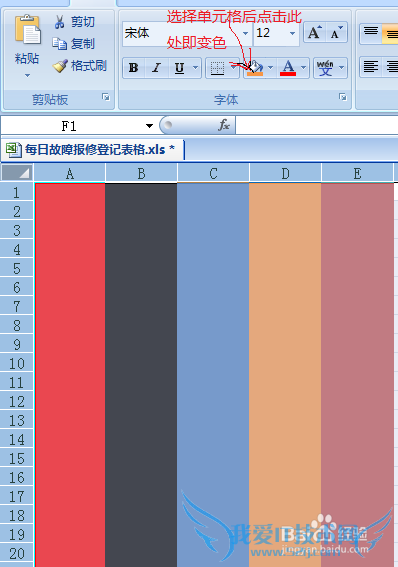The width and height of the screenshot is (398, 567).
Task: Expand the font size dropdown arrow
Action: click(x=292, y=34)
